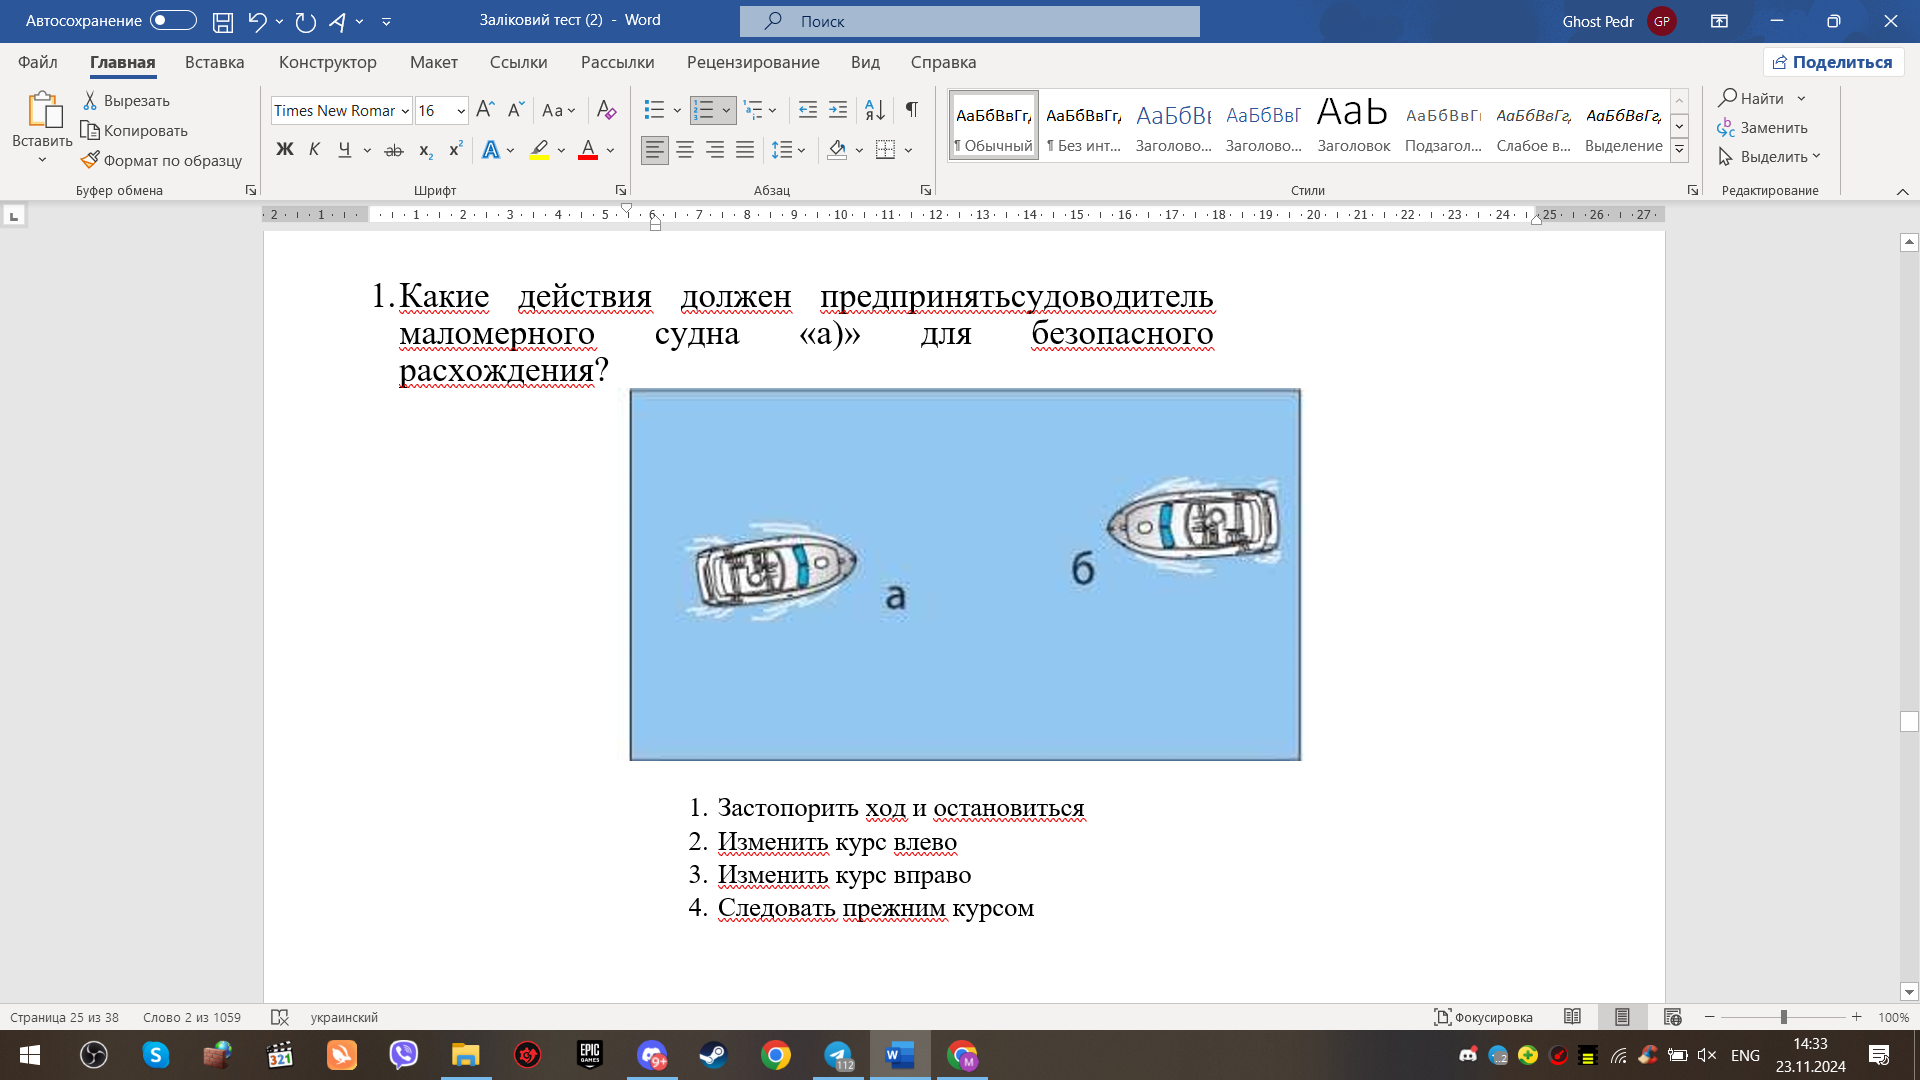1920x1080 pixels.
Task: Open change case (Aa) dropdown
Action: (558, 109)
